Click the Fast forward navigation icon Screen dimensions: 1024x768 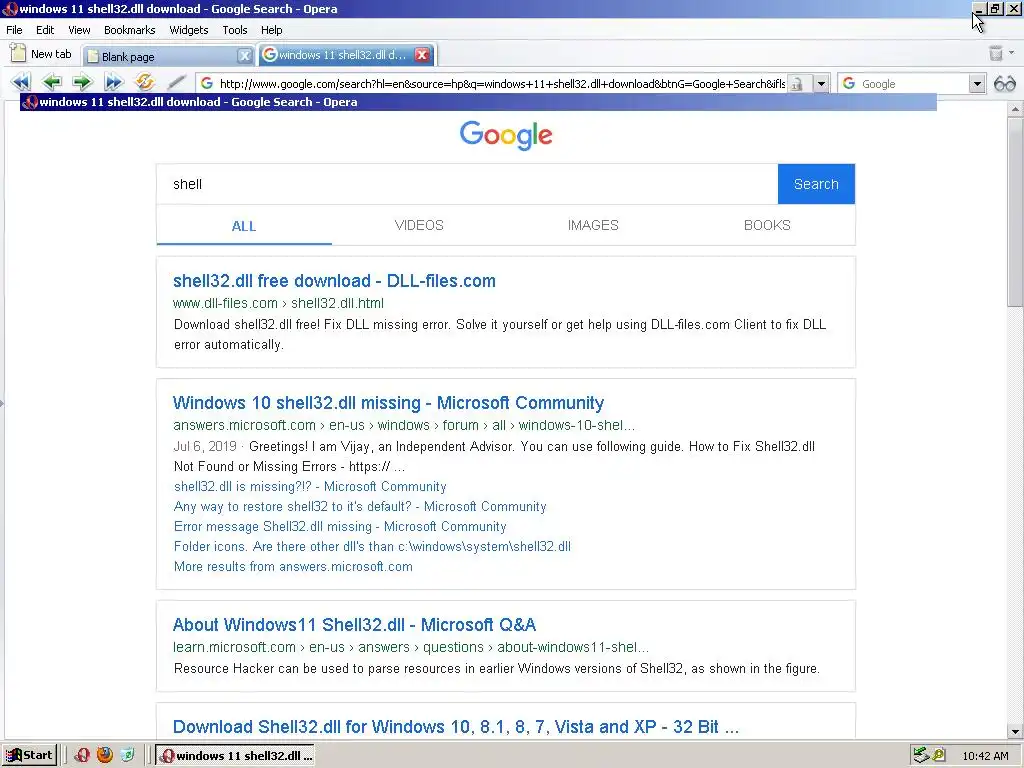(114, 82)
